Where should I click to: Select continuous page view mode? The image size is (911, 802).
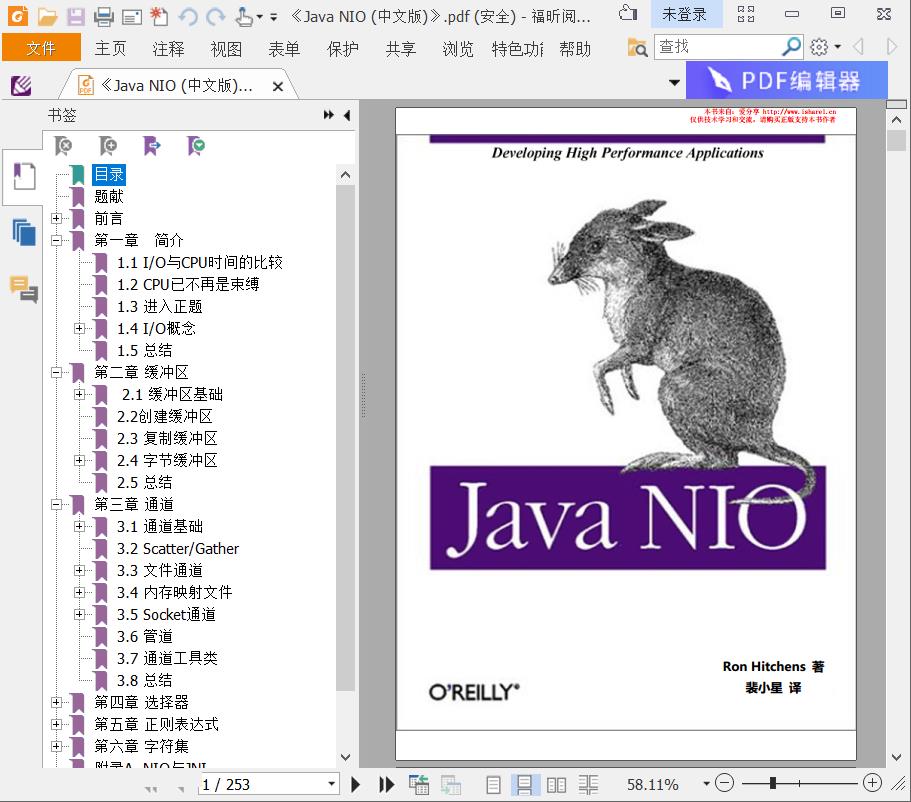pos(525,785)
